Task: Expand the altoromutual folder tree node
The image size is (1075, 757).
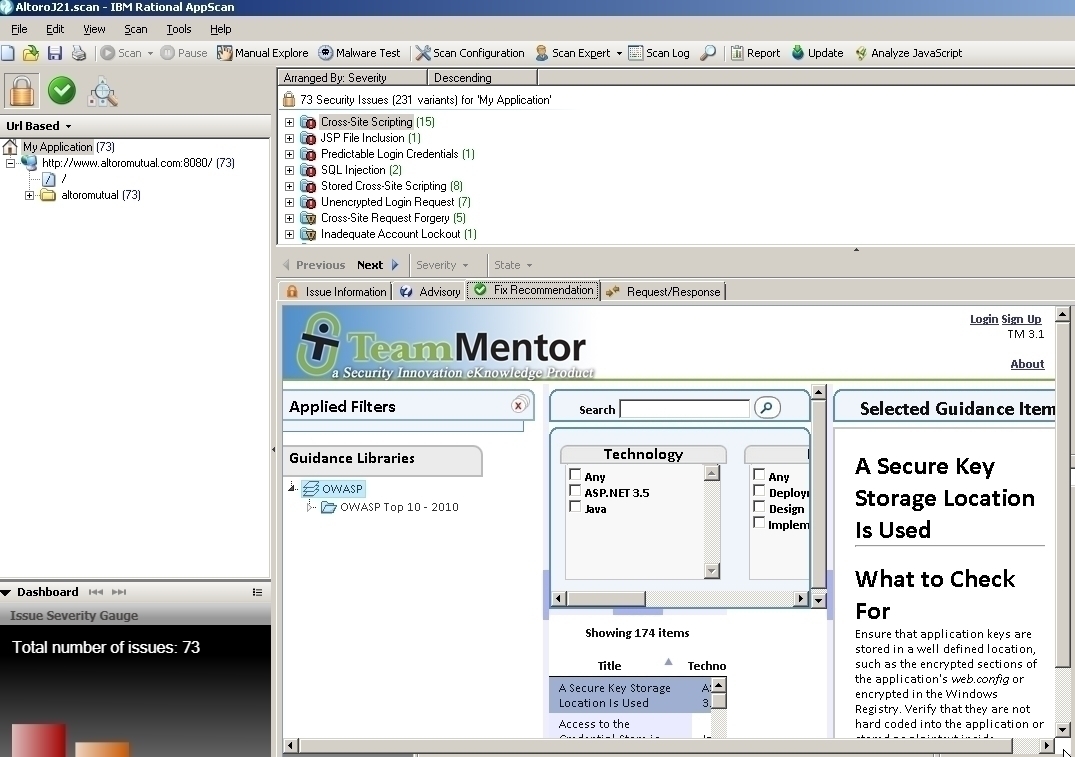Action: coord(30,195)
